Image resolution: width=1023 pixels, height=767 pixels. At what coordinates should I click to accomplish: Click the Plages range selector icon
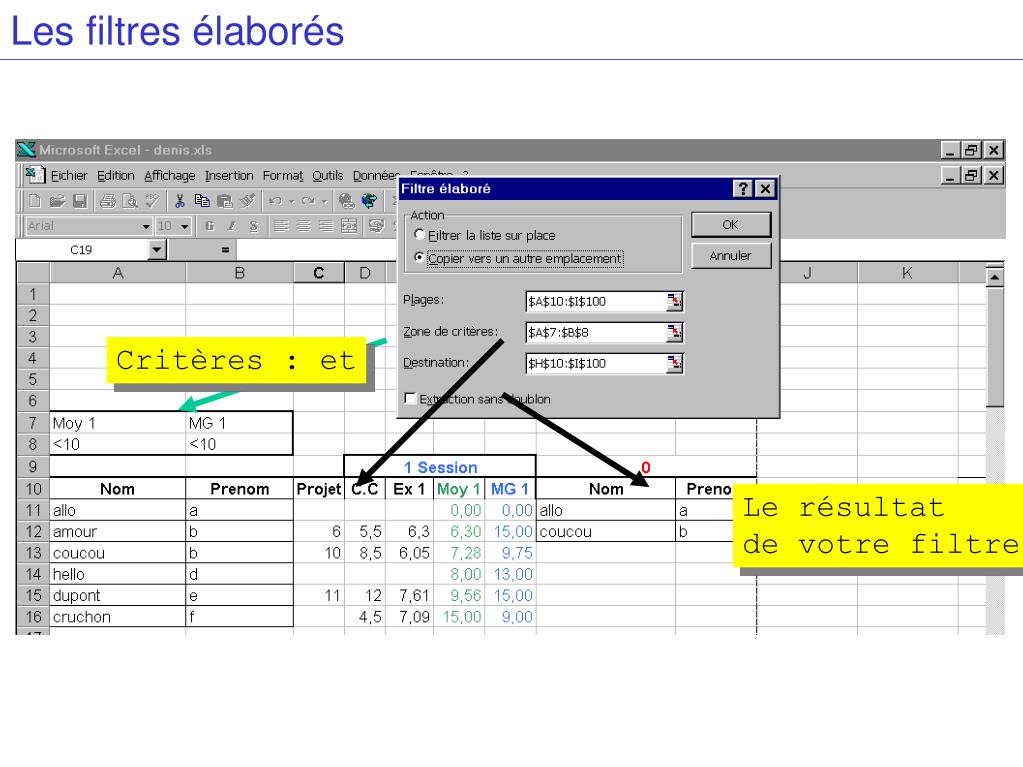[674, 301]
